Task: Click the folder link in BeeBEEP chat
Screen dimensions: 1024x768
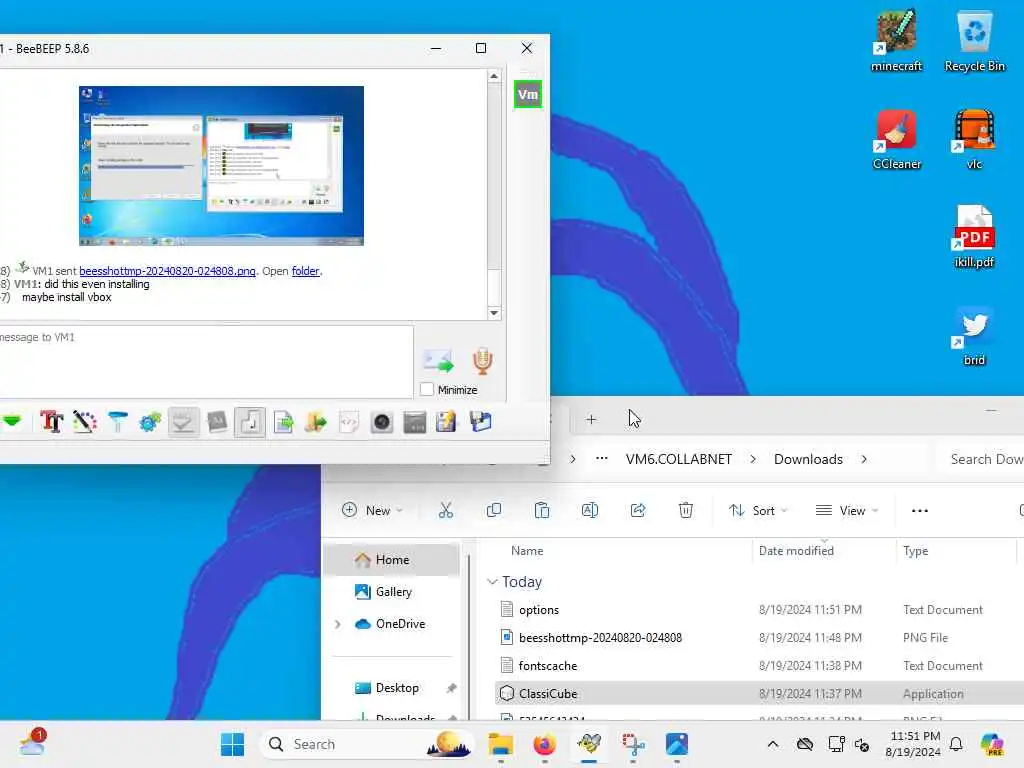Action: 305,271
